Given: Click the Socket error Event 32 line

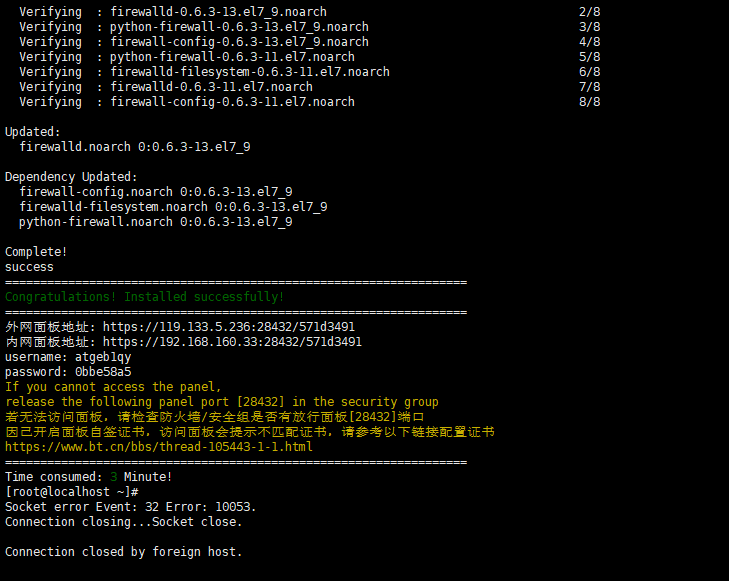Looking at the screenshot, I should click(x=131, y=507).
